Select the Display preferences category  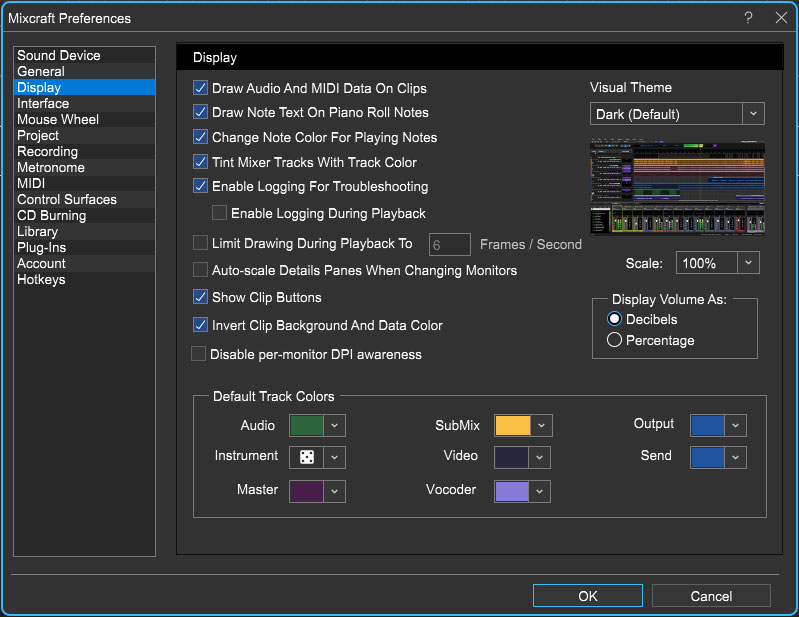pyautogui.click(x=84, y=87)
